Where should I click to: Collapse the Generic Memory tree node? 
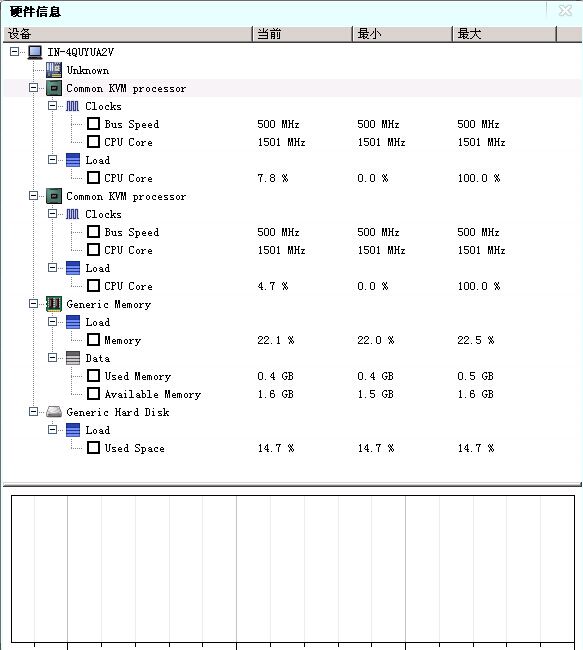(x=33, y=304)
